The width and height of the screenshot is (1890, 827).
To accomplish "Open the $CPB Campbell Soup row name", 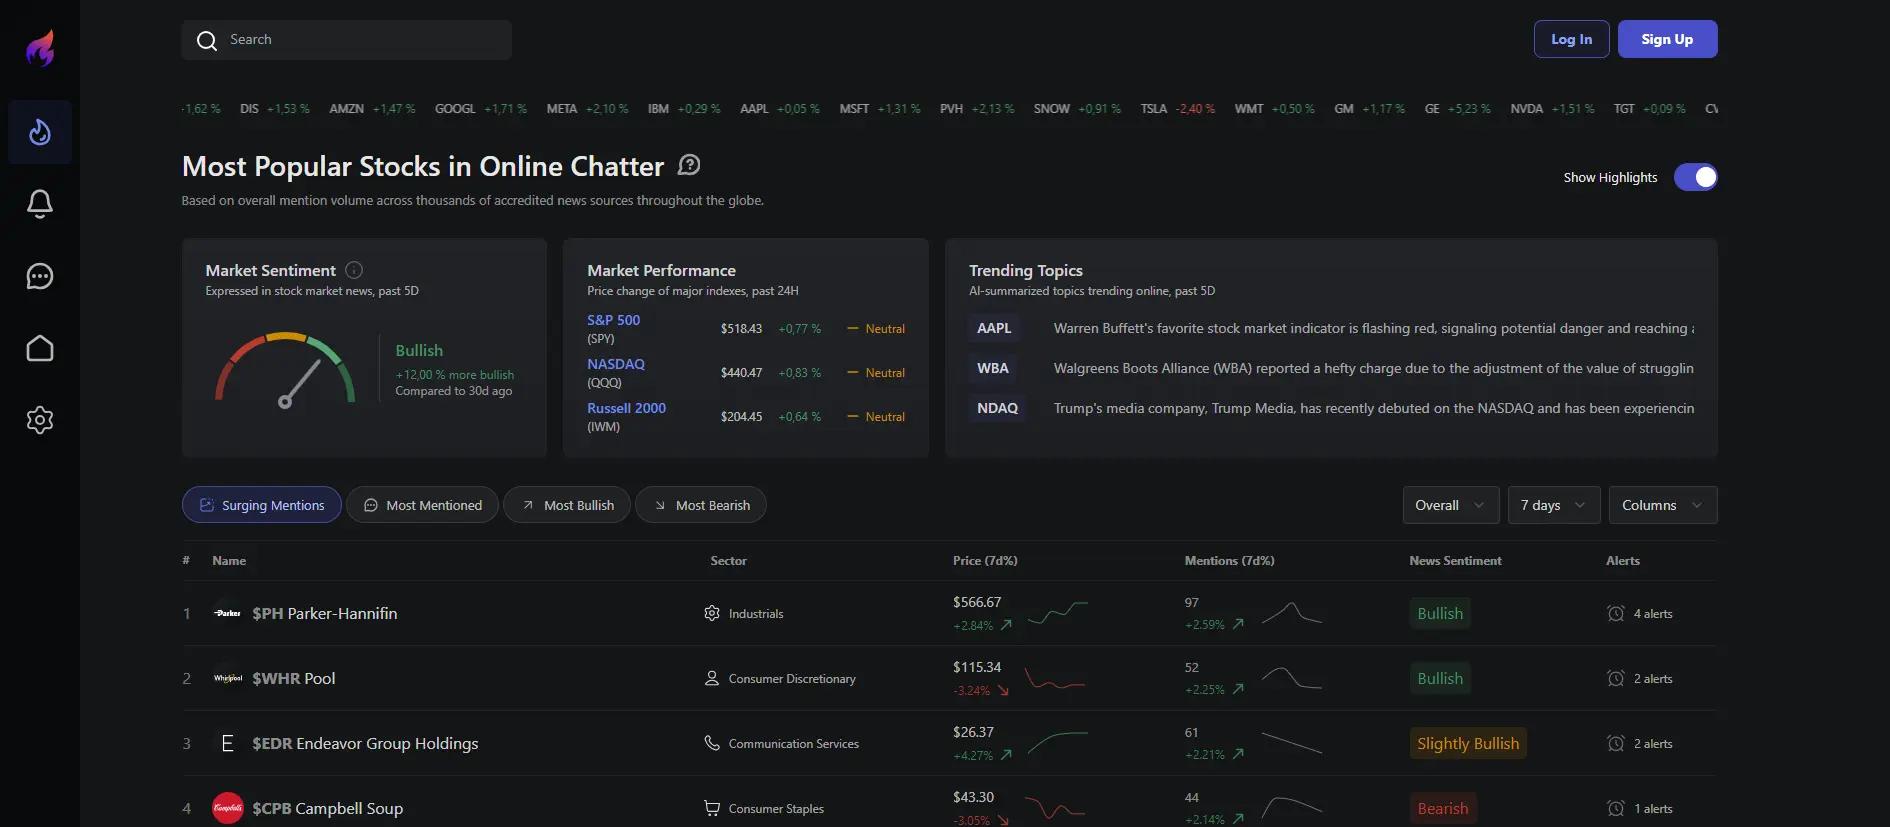I will tap(328, 808).
